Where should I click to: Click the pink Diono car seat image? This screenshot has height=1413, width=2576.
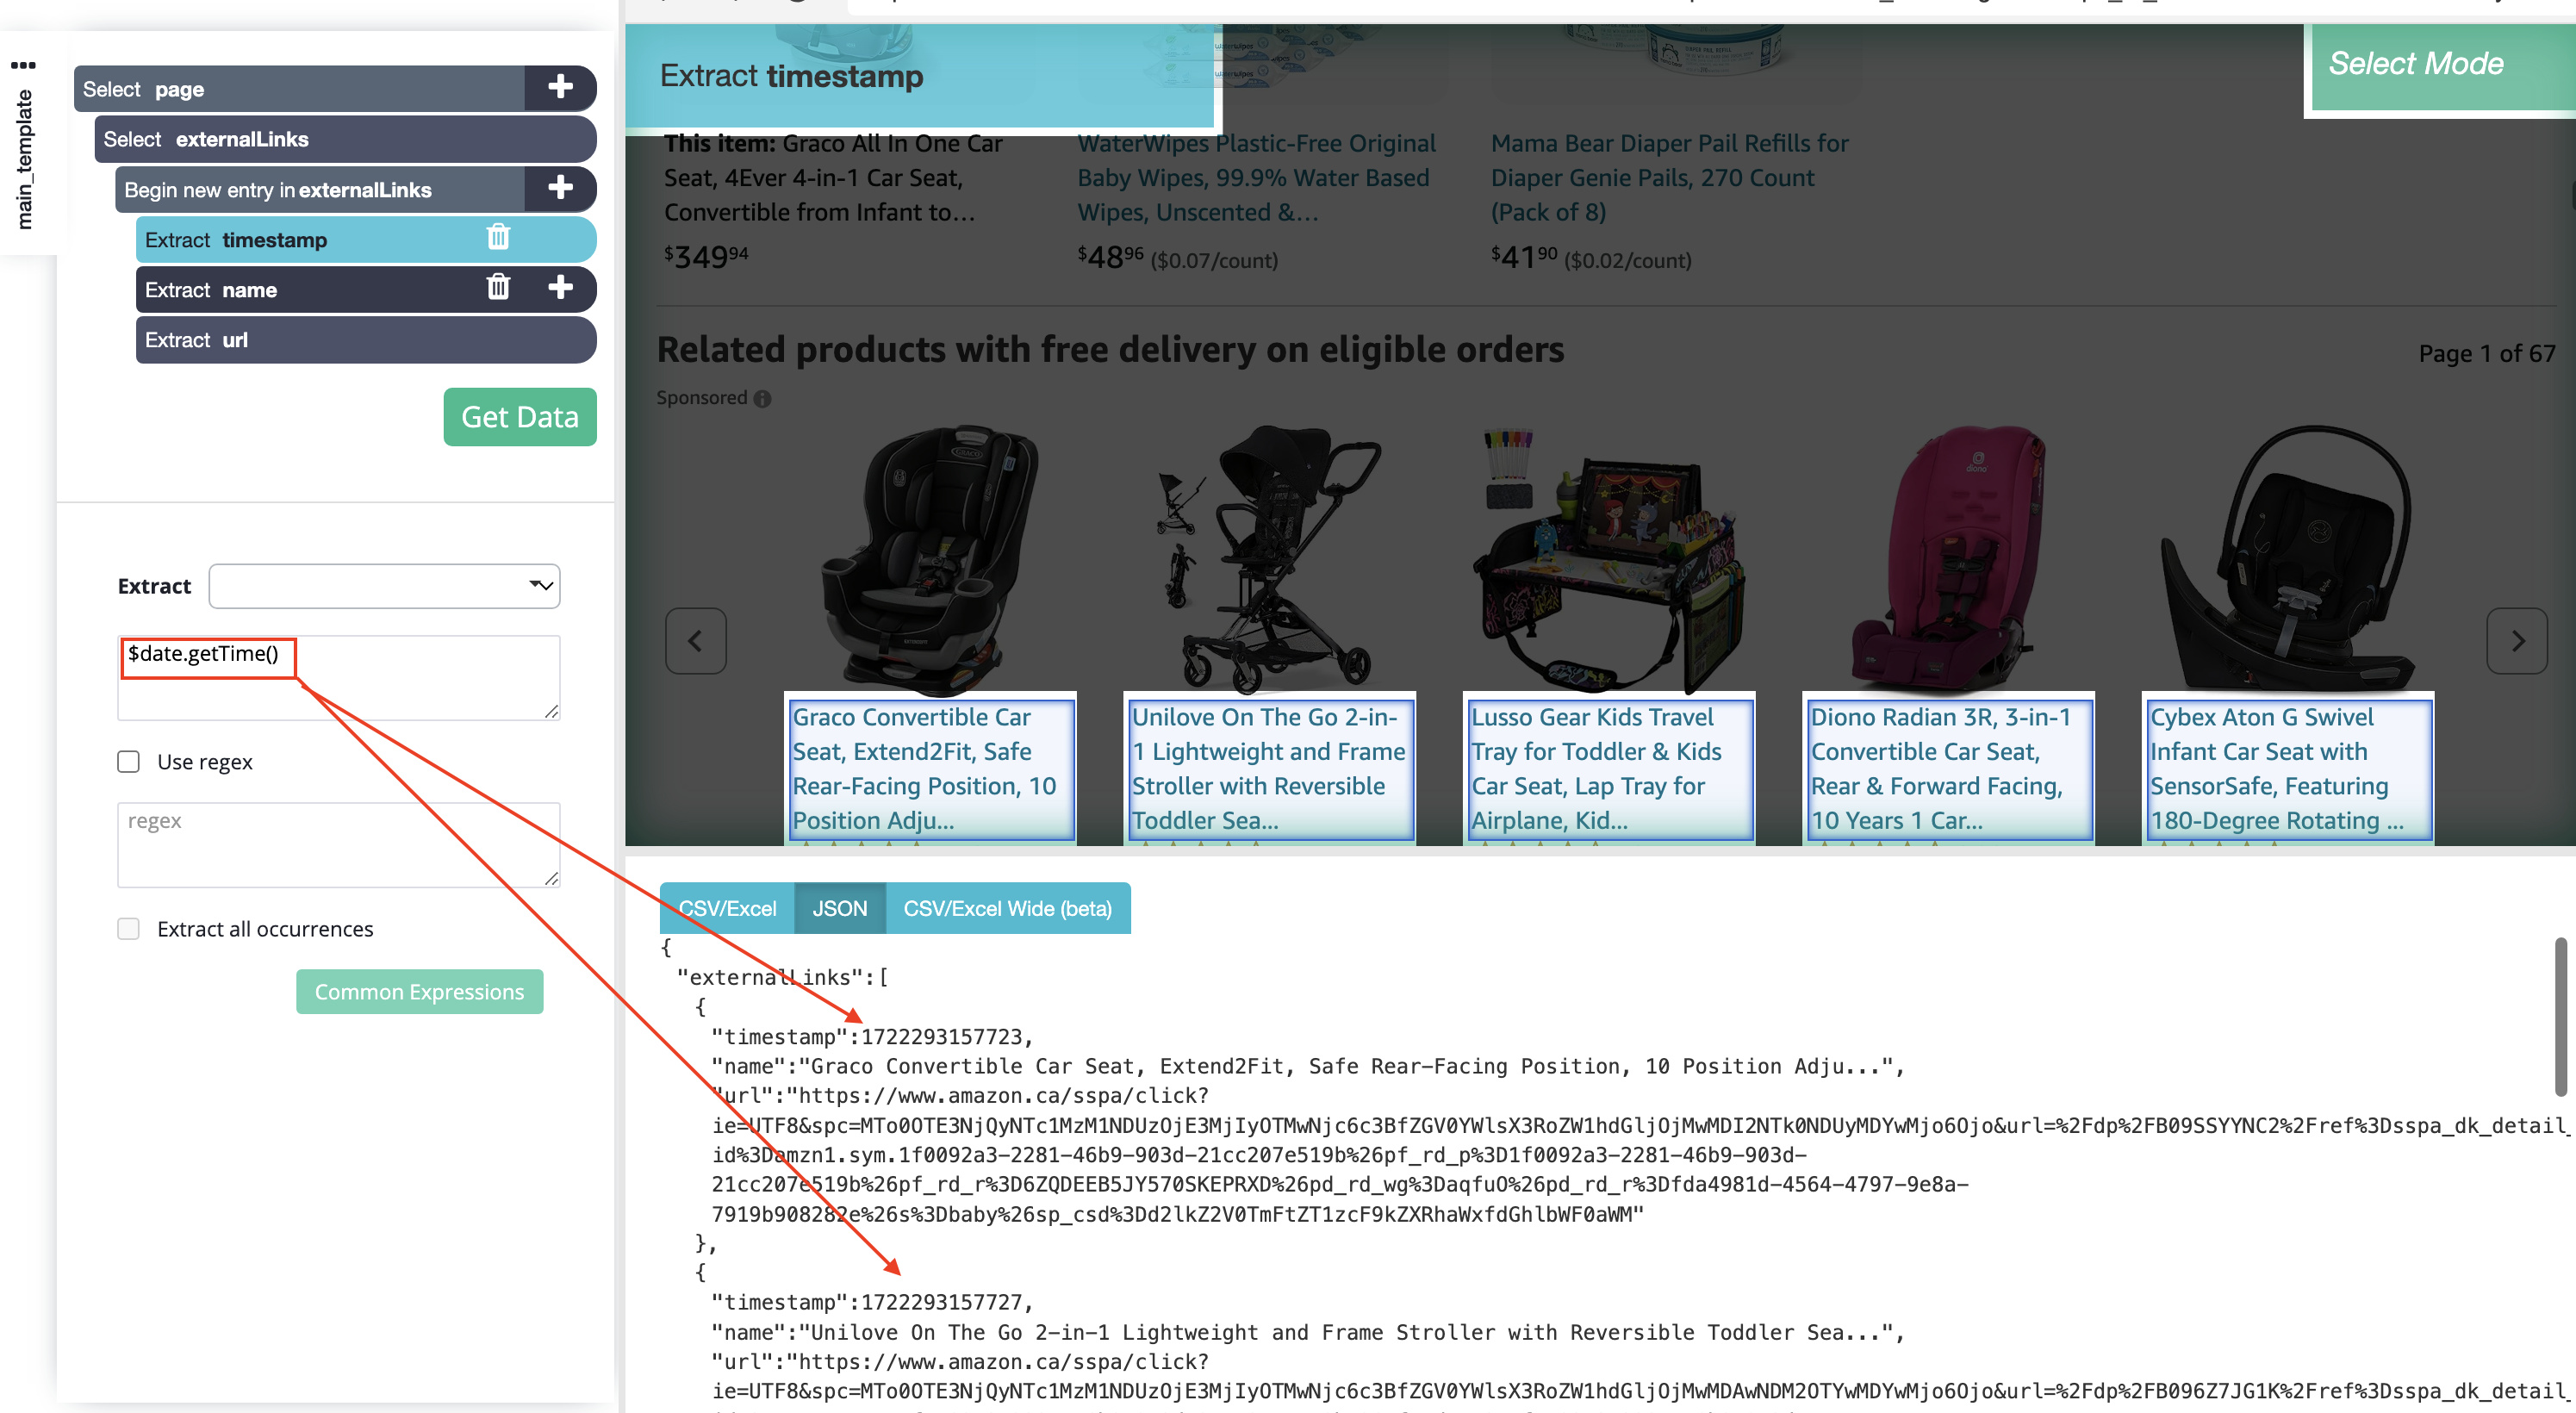pyautogui.click(x=1947, y=558)
